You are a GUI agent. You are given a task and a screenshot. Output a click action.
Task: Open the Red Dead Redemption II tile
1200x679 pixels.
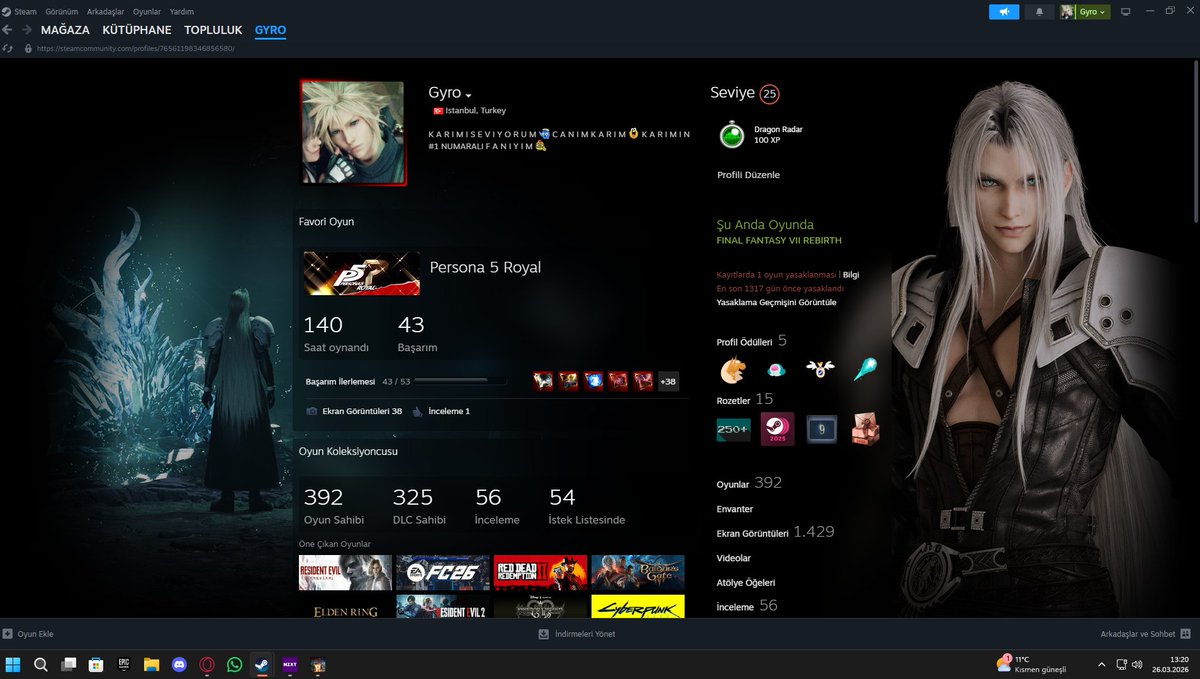540,572
